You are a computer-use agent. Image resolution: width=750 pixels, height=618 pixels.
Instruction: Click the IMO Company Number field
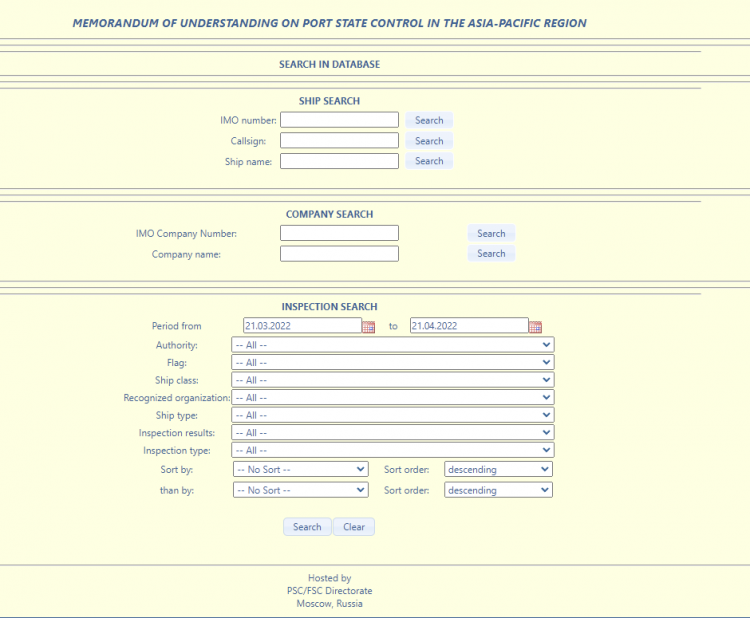pyautogui.click(x=339, y=233)
